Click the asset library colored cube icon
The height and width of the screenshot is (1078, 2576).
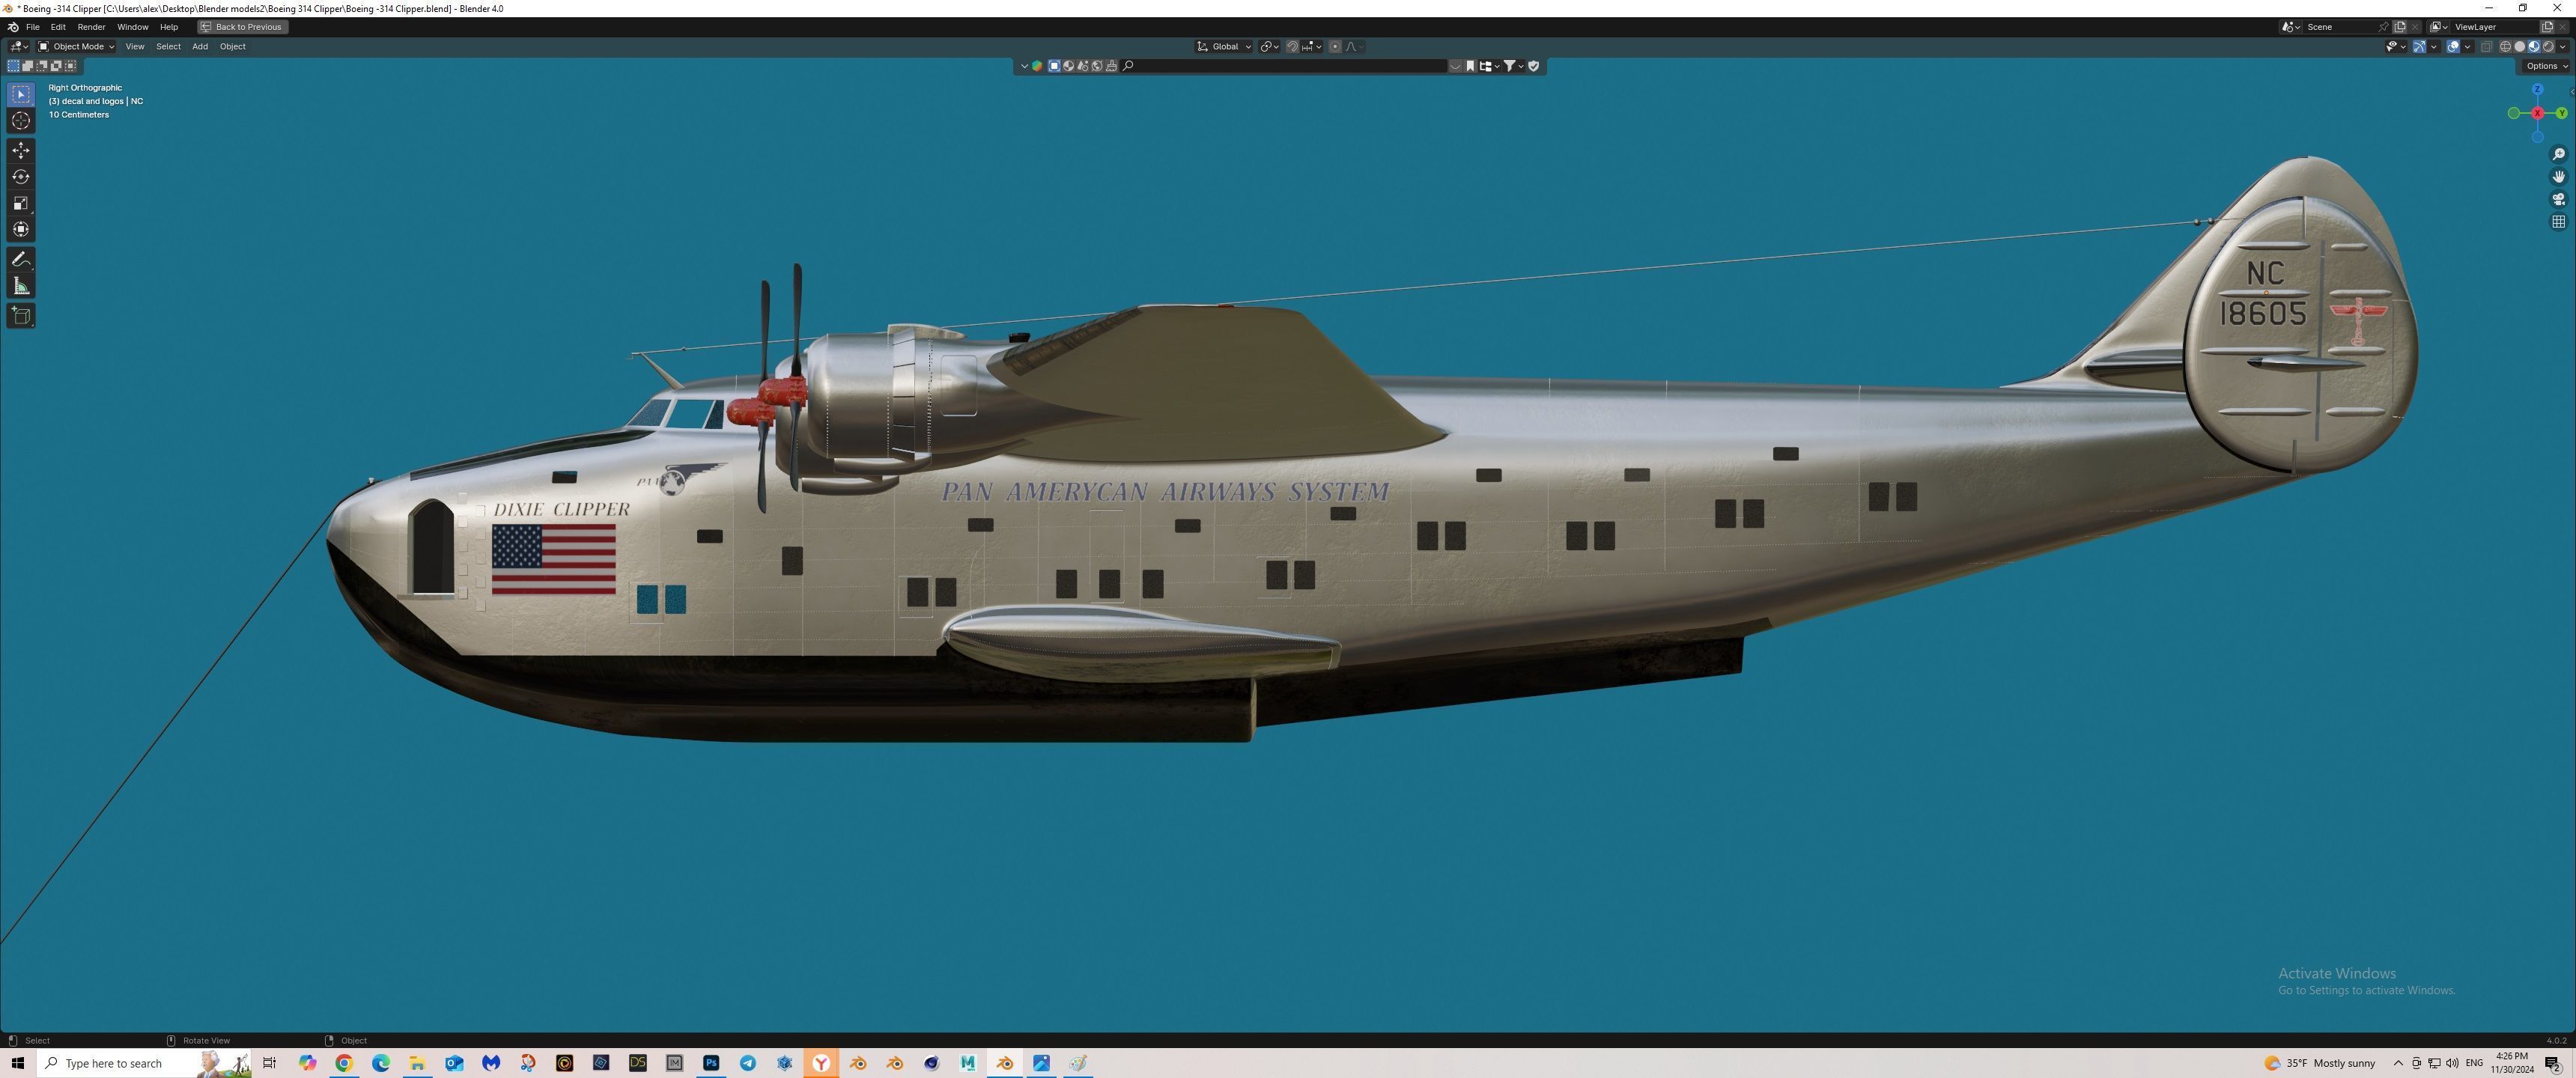[1037, 66]
